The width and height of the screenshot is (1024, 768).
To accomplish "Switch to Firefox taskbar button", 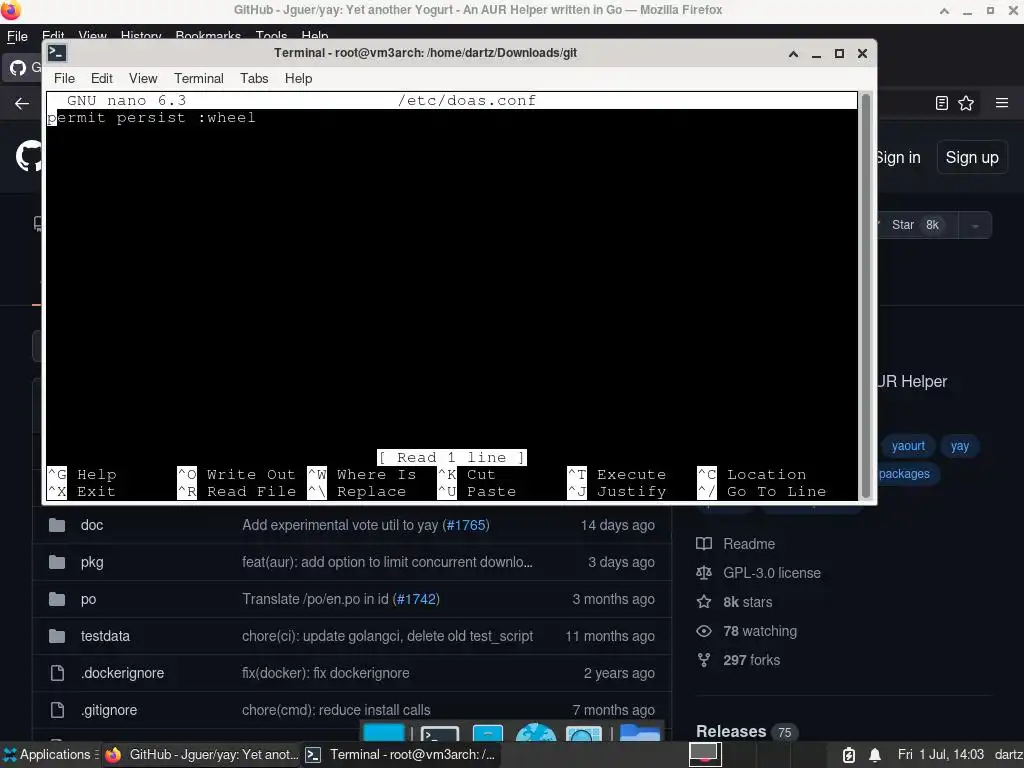I will pyautogui.click(x=202, y=754).
